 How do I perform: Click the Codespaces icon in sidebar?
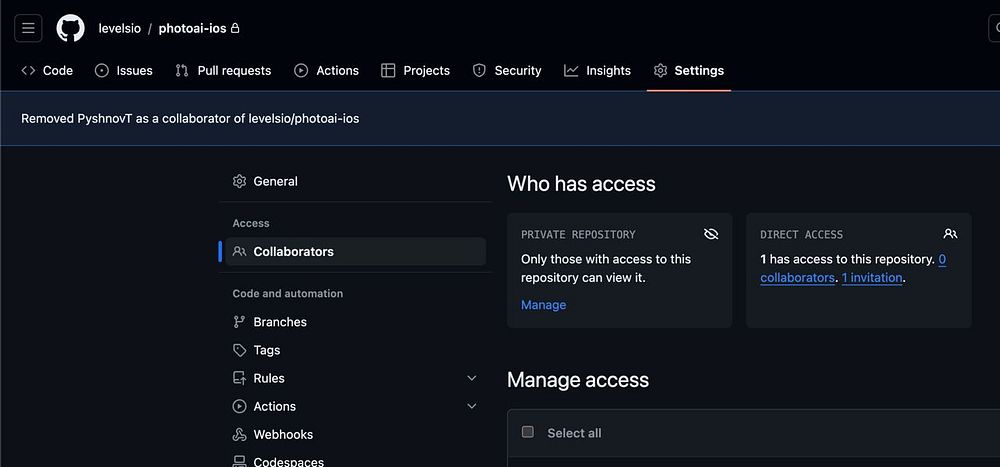(239, 461)
